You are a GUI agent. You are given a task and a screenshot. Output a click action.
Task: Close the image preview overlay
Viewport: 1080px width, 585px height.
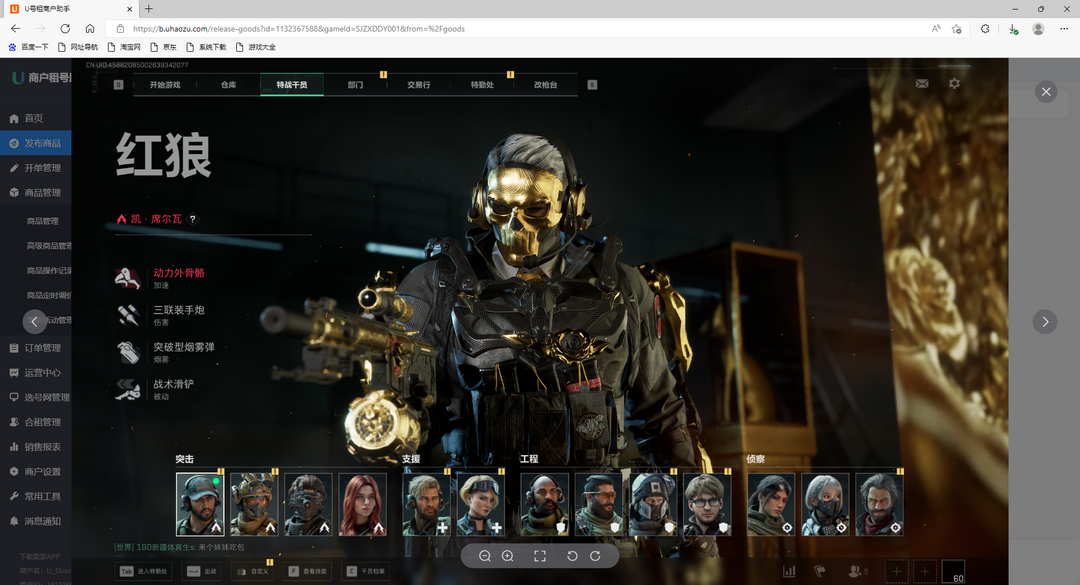[1046, 92]
